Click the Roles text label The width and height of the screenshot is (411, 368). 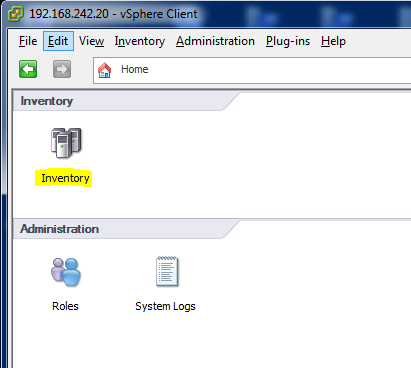[65, 306]
